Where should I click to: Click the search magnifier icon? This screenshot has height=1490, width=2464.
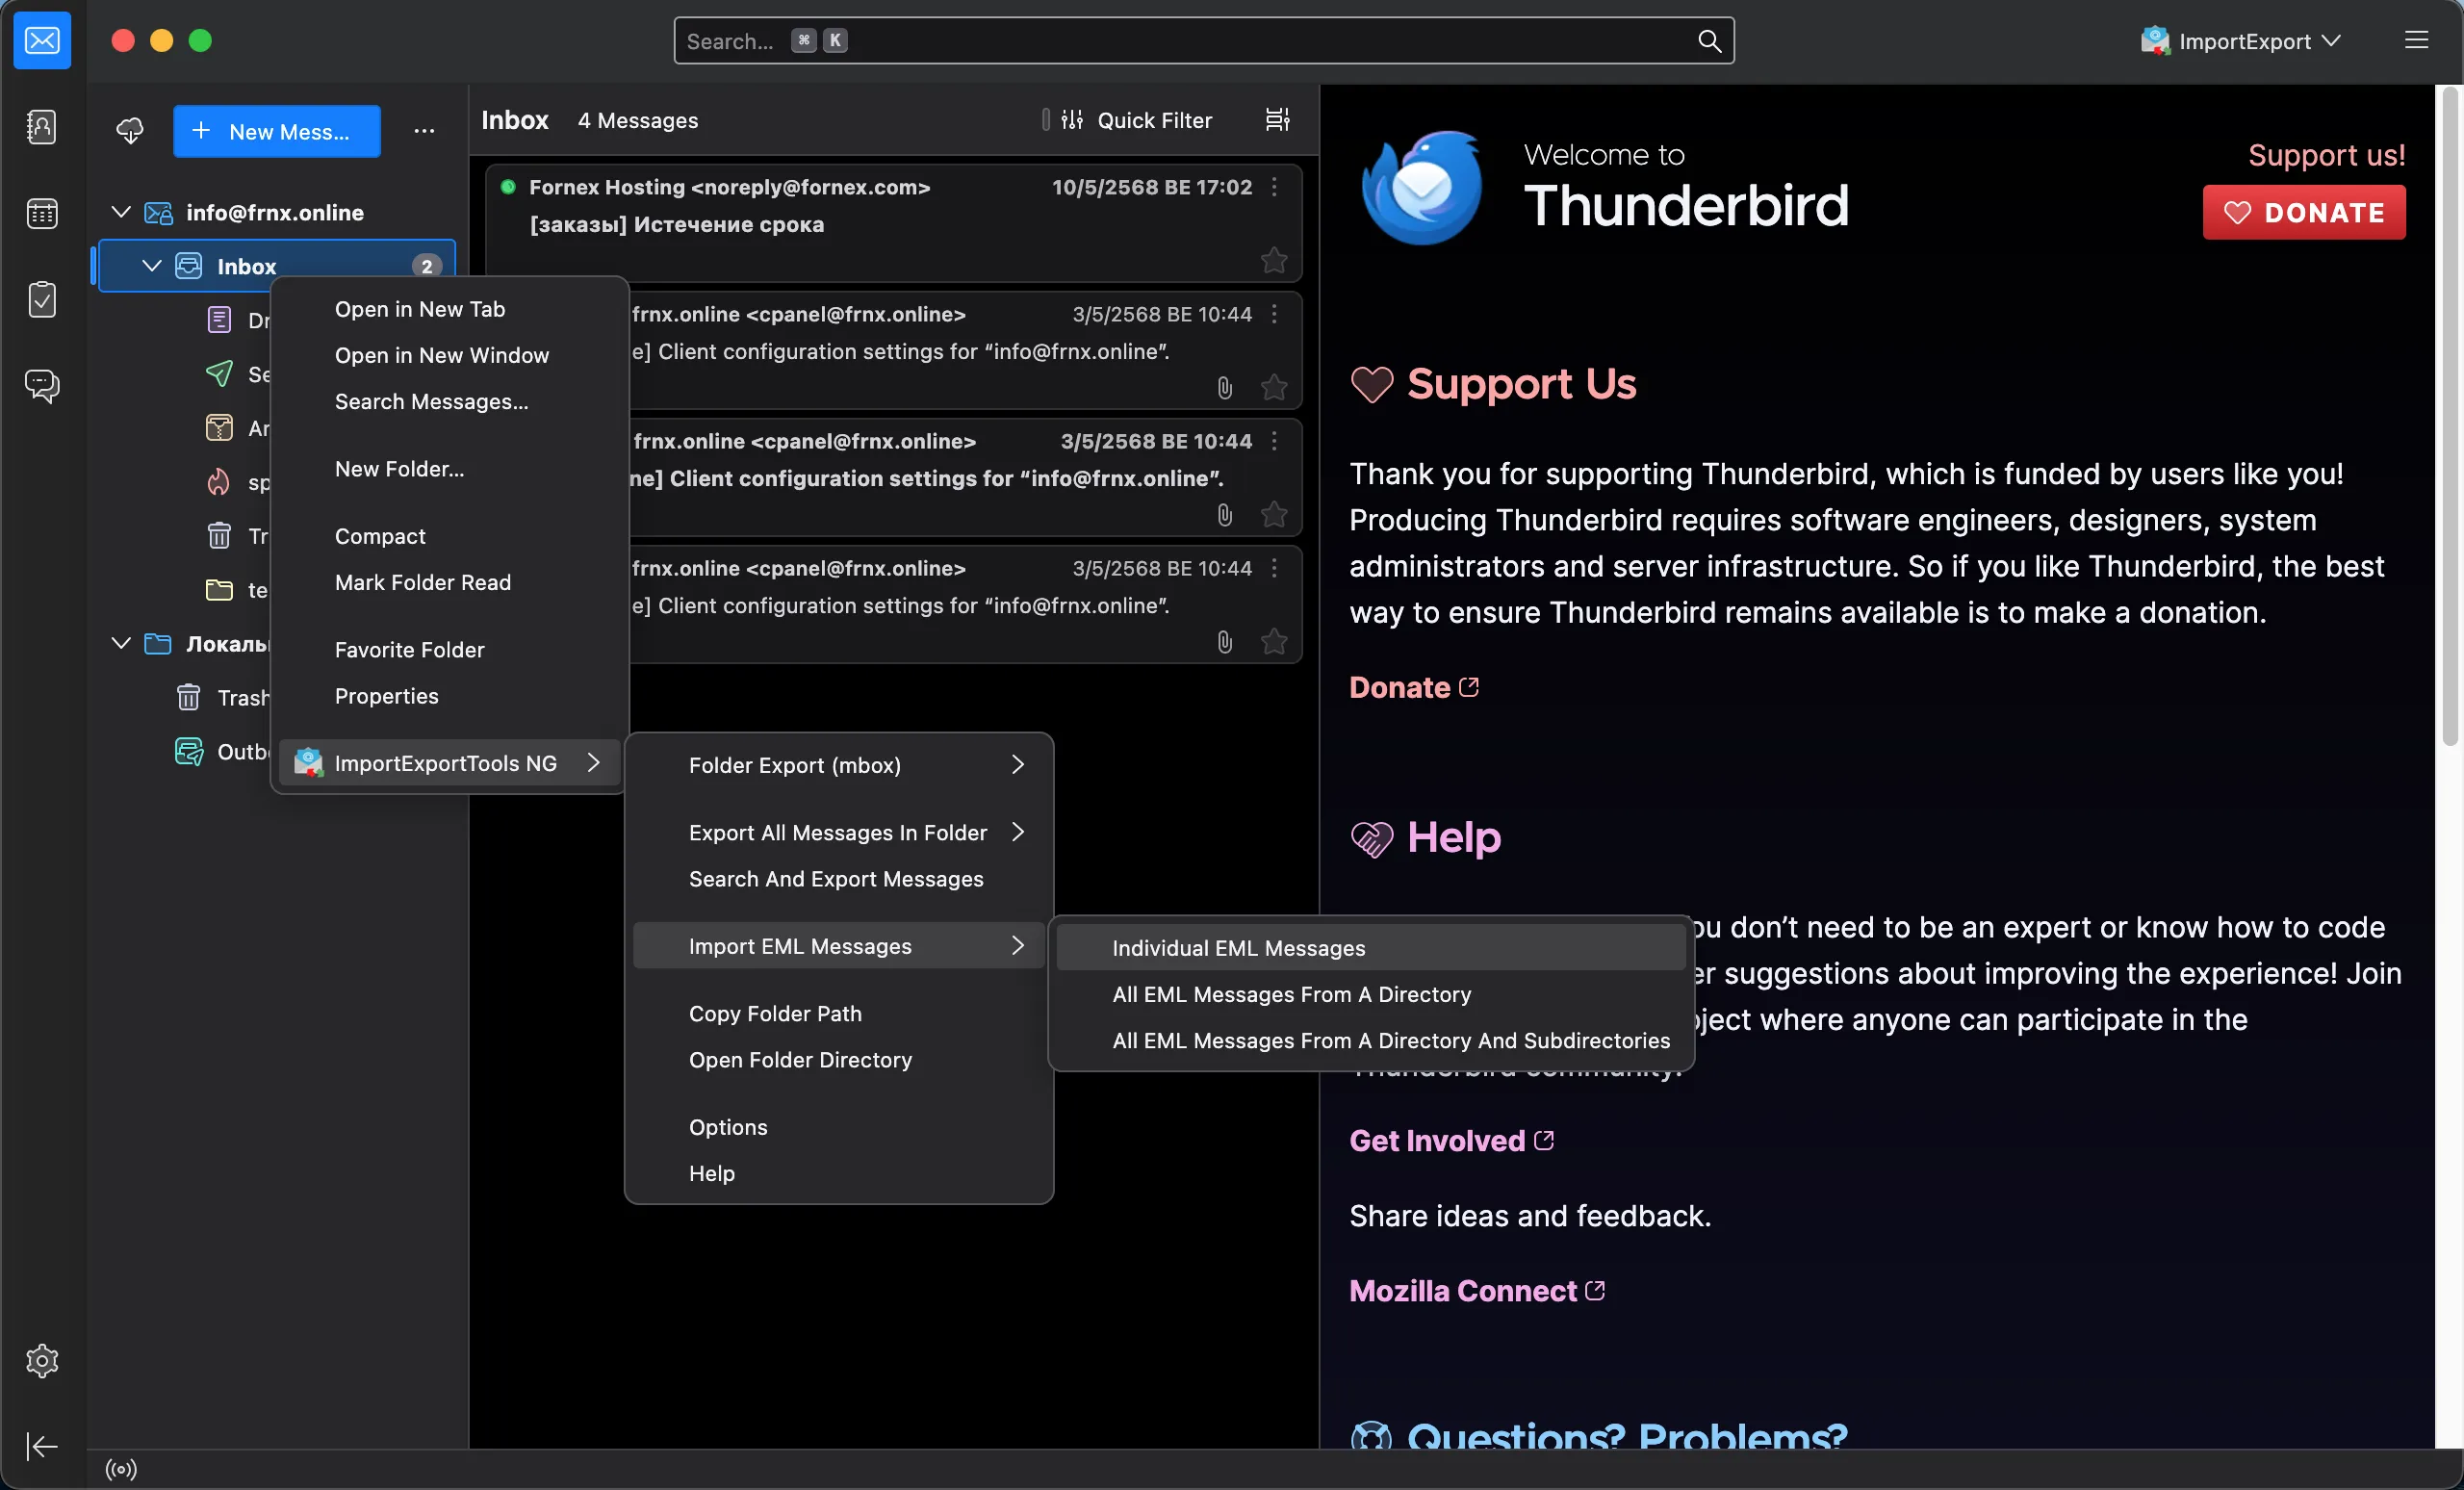coord(1709,41)
